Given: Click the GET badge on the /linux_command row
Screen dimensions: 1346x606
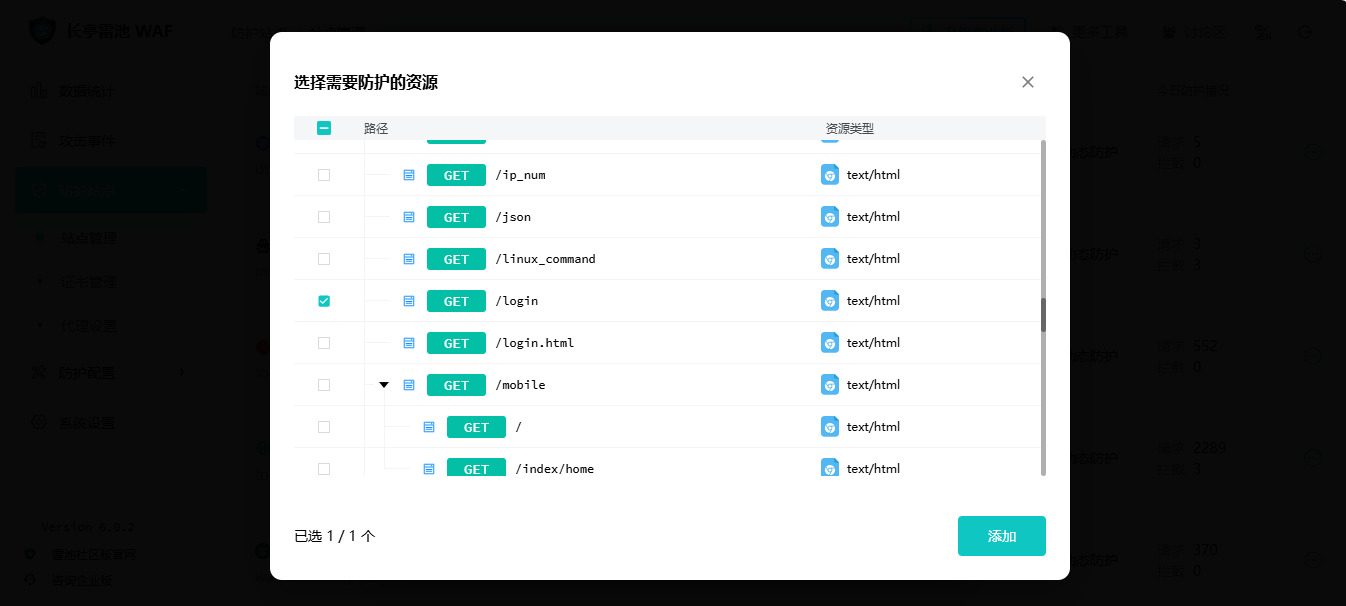Looking at the screenshot, I should (x=456, y=259).
